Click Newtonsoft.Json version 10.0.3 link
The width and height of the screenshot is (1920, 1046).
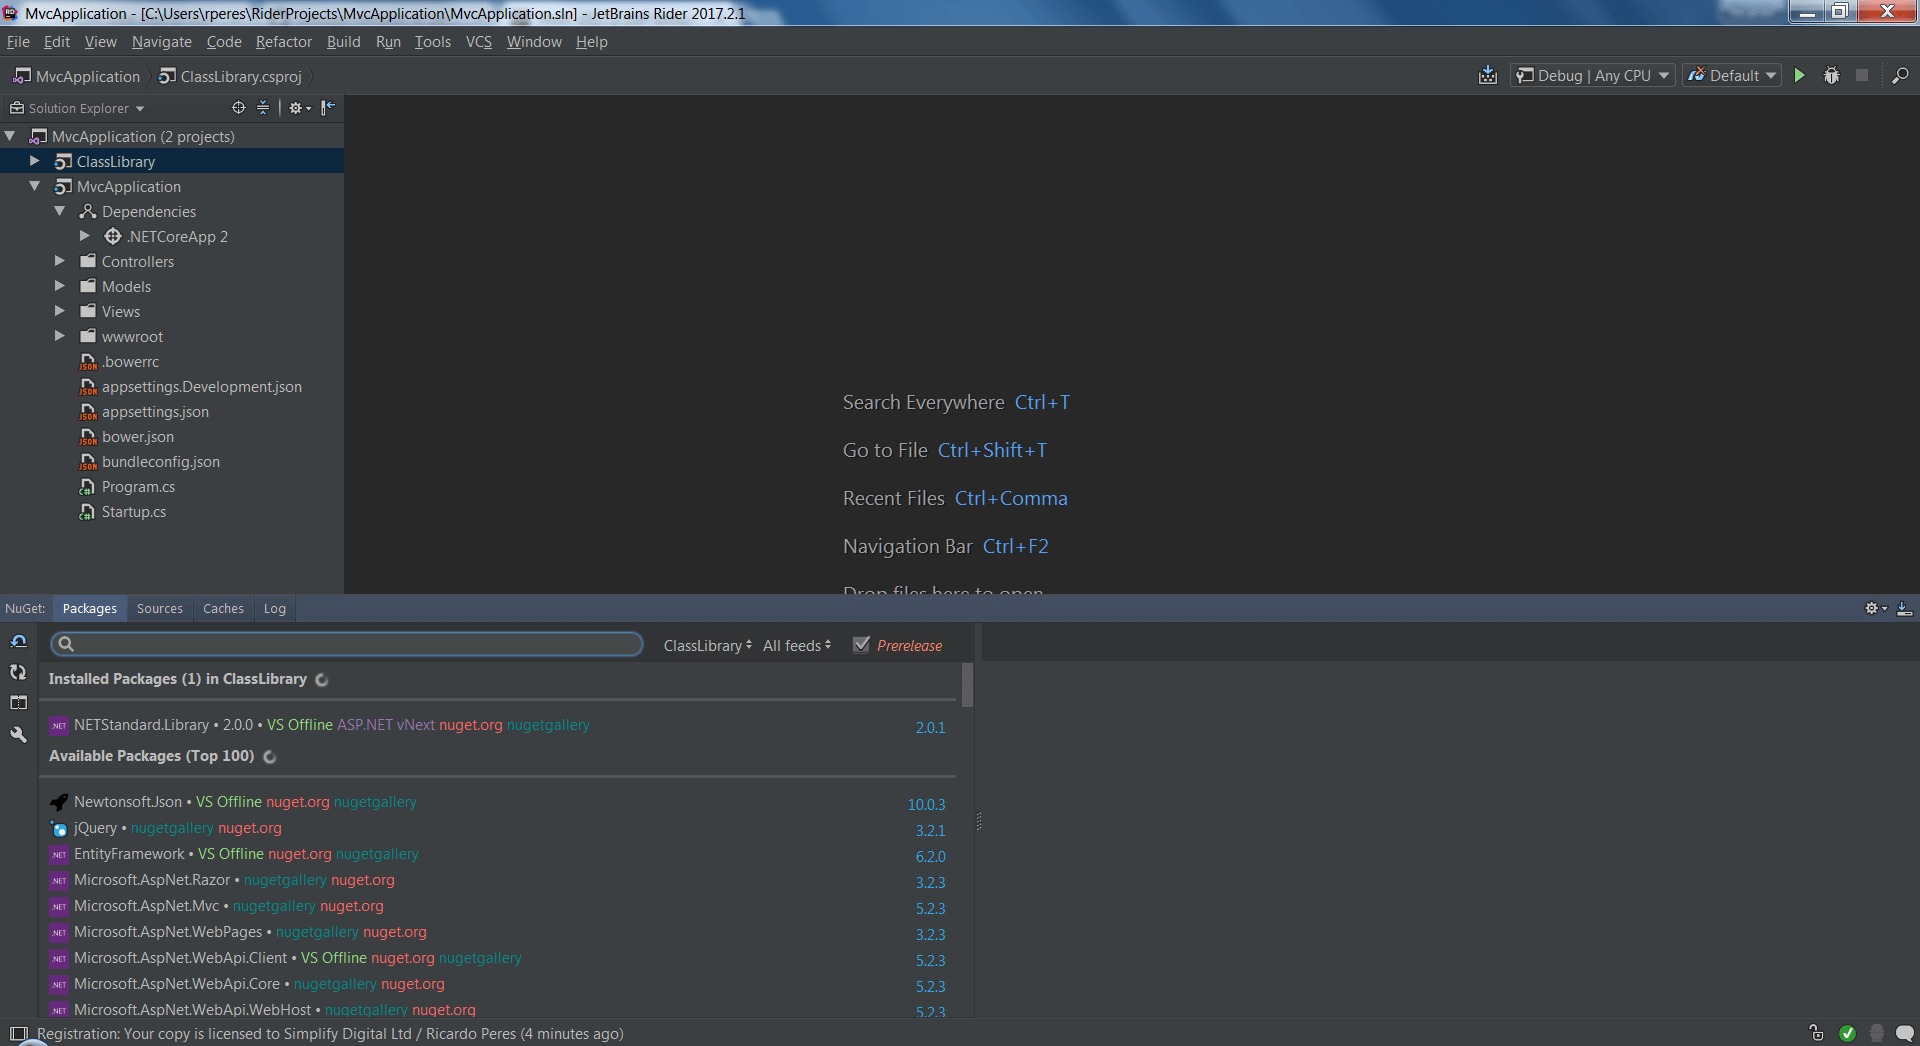(926, 805)
